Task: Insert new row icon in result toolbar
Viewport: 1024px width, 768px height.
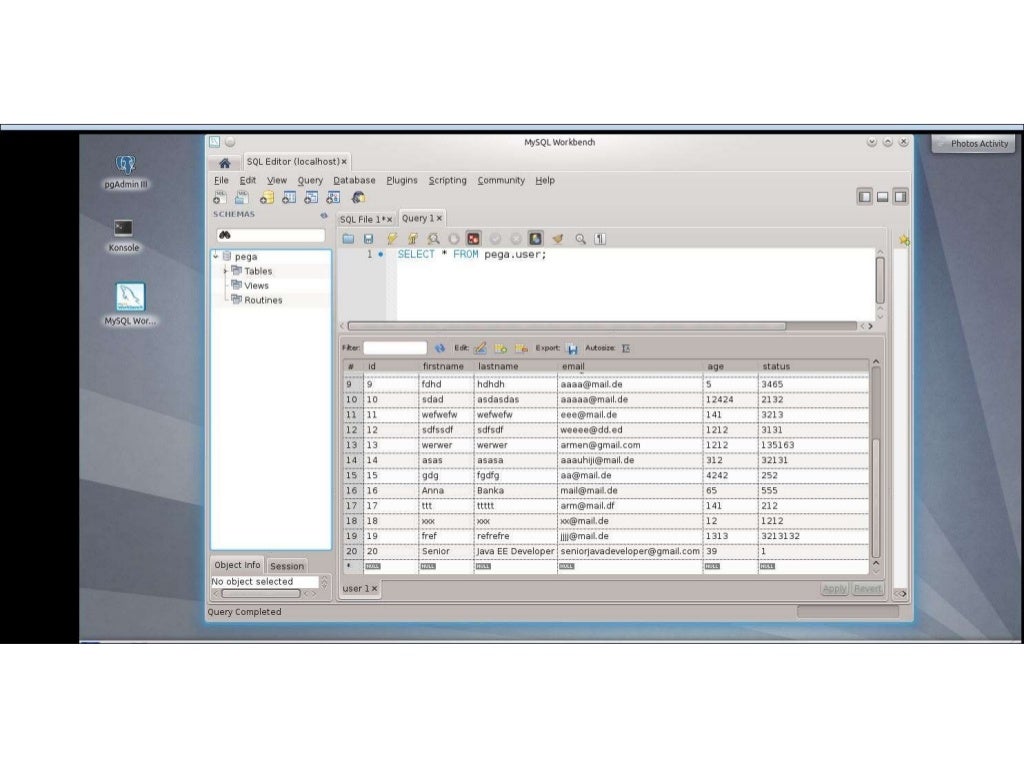Action: point(501,348)
